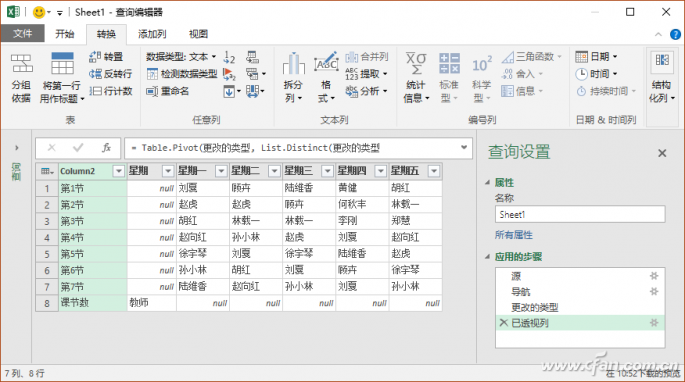Click cell 陆维香 in row 1
The width and height of the screenshot is (685, 382).
(x=309, y=188)
